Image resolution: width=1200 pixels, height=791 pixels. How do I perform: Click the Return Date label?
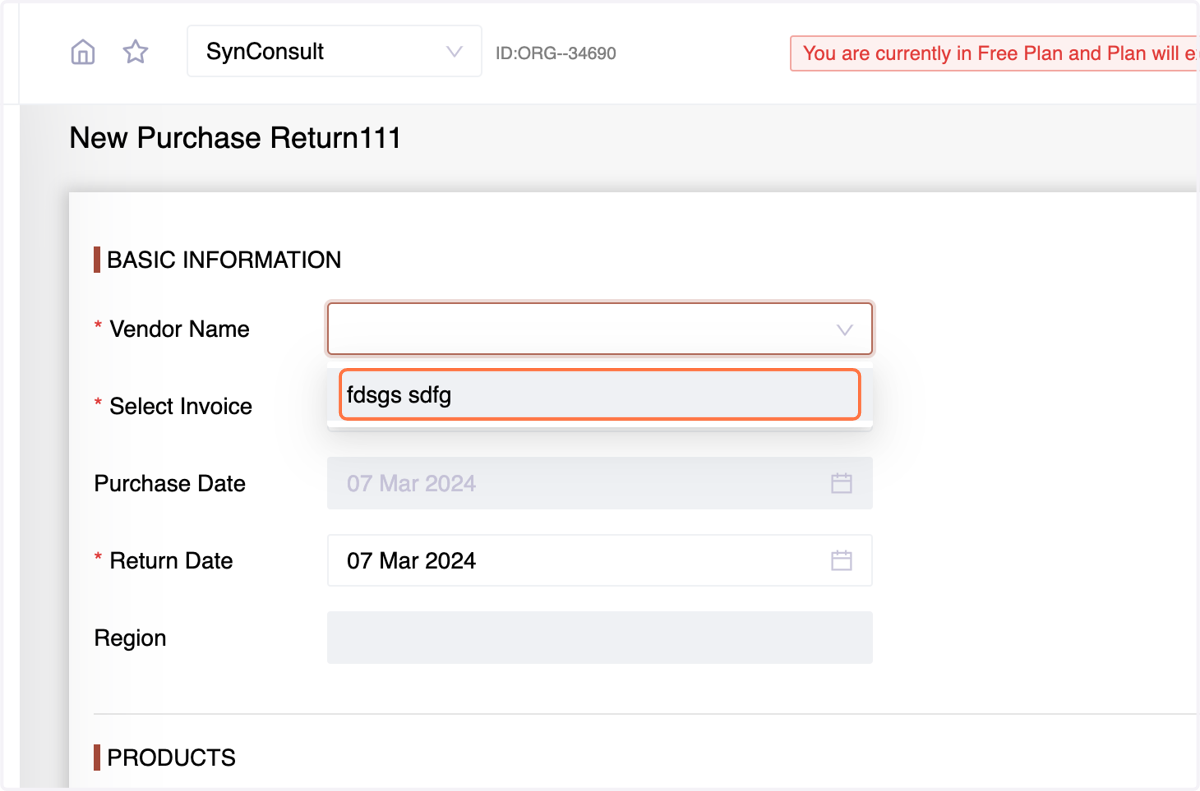171,560
